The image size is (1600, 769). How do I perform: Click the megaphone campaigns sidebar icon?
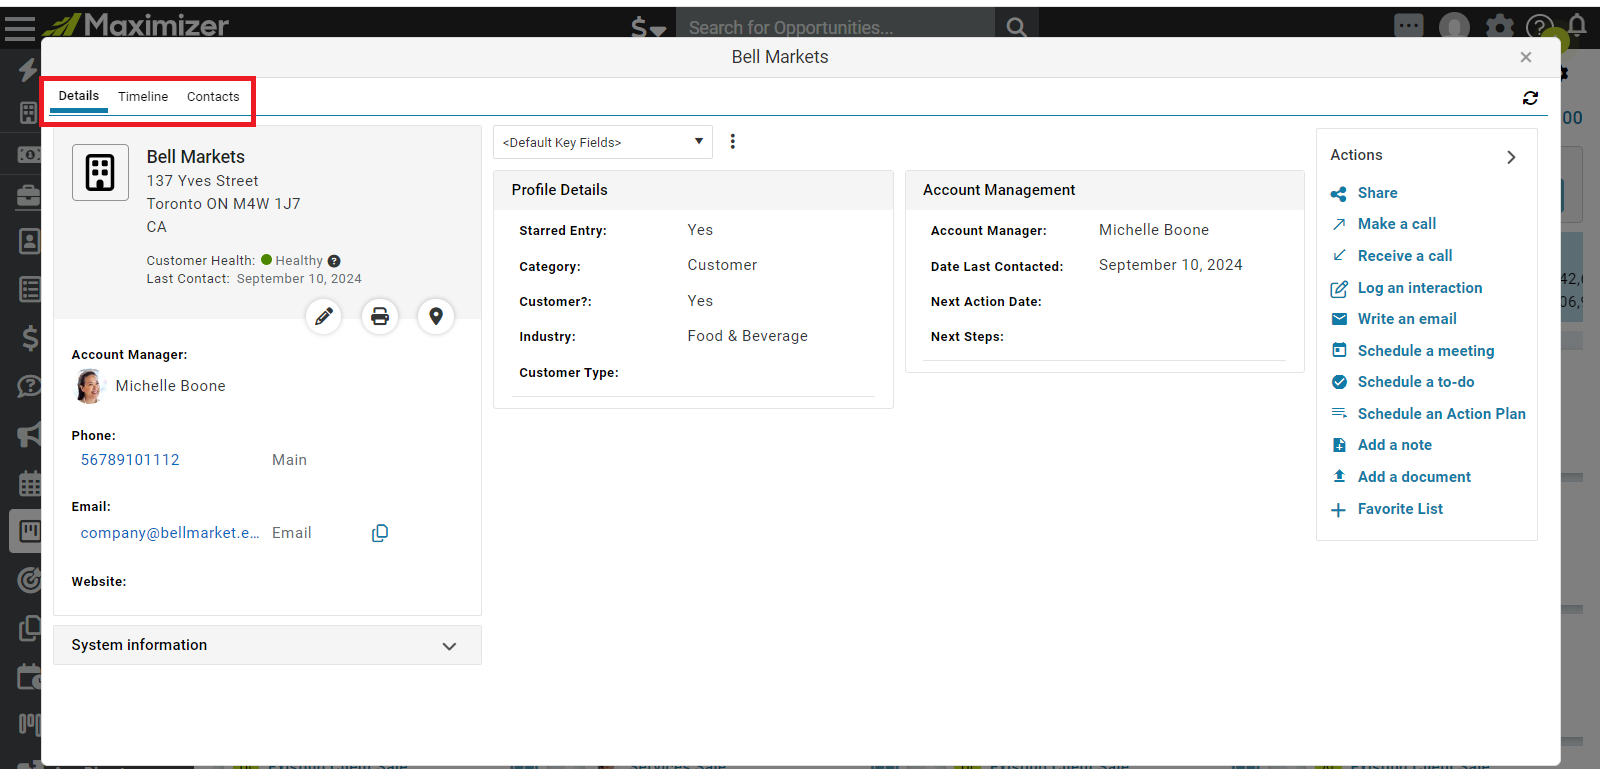click(30, 435)
